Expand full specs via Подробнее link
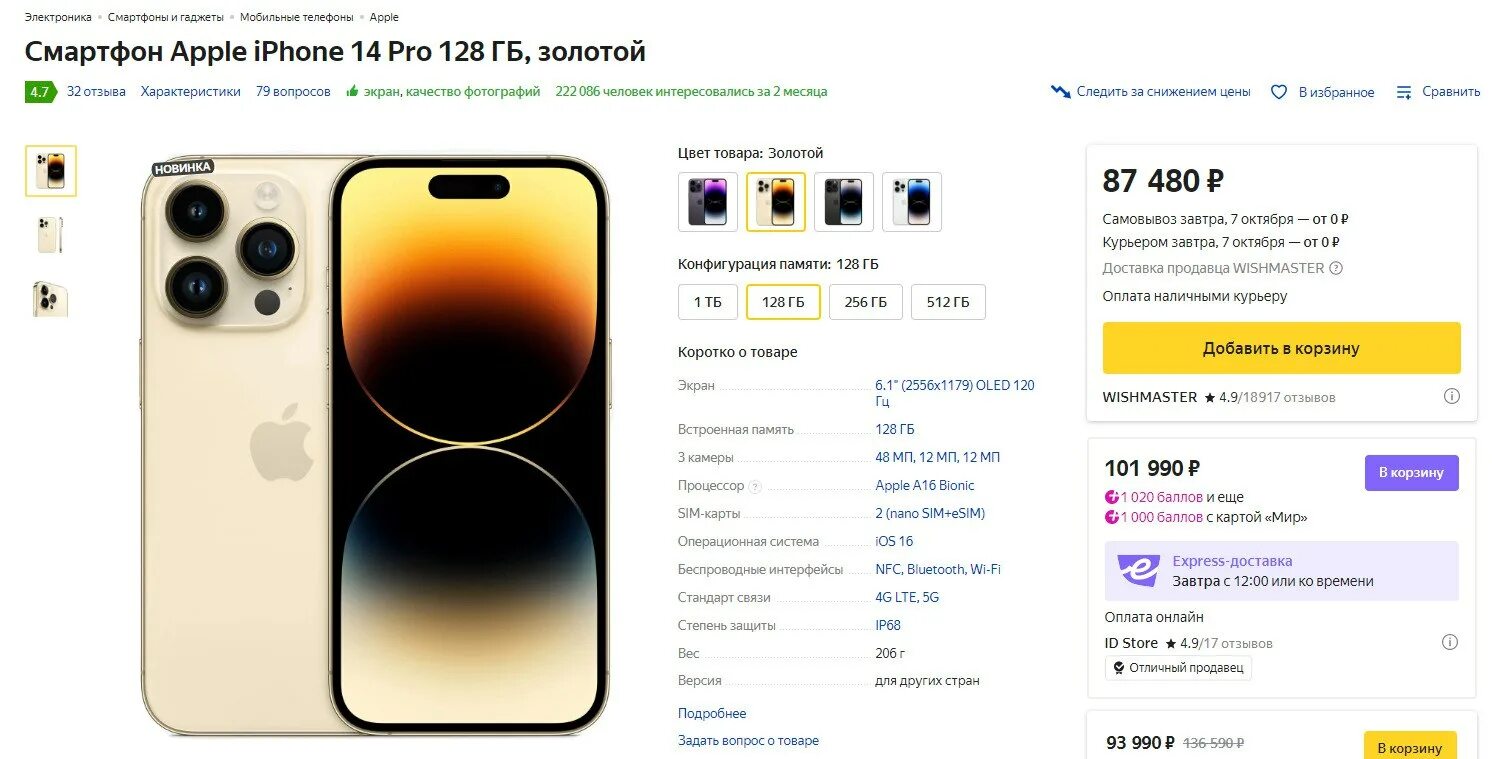The height and width of the screenshot is (759, 1492). coord(712,713)
